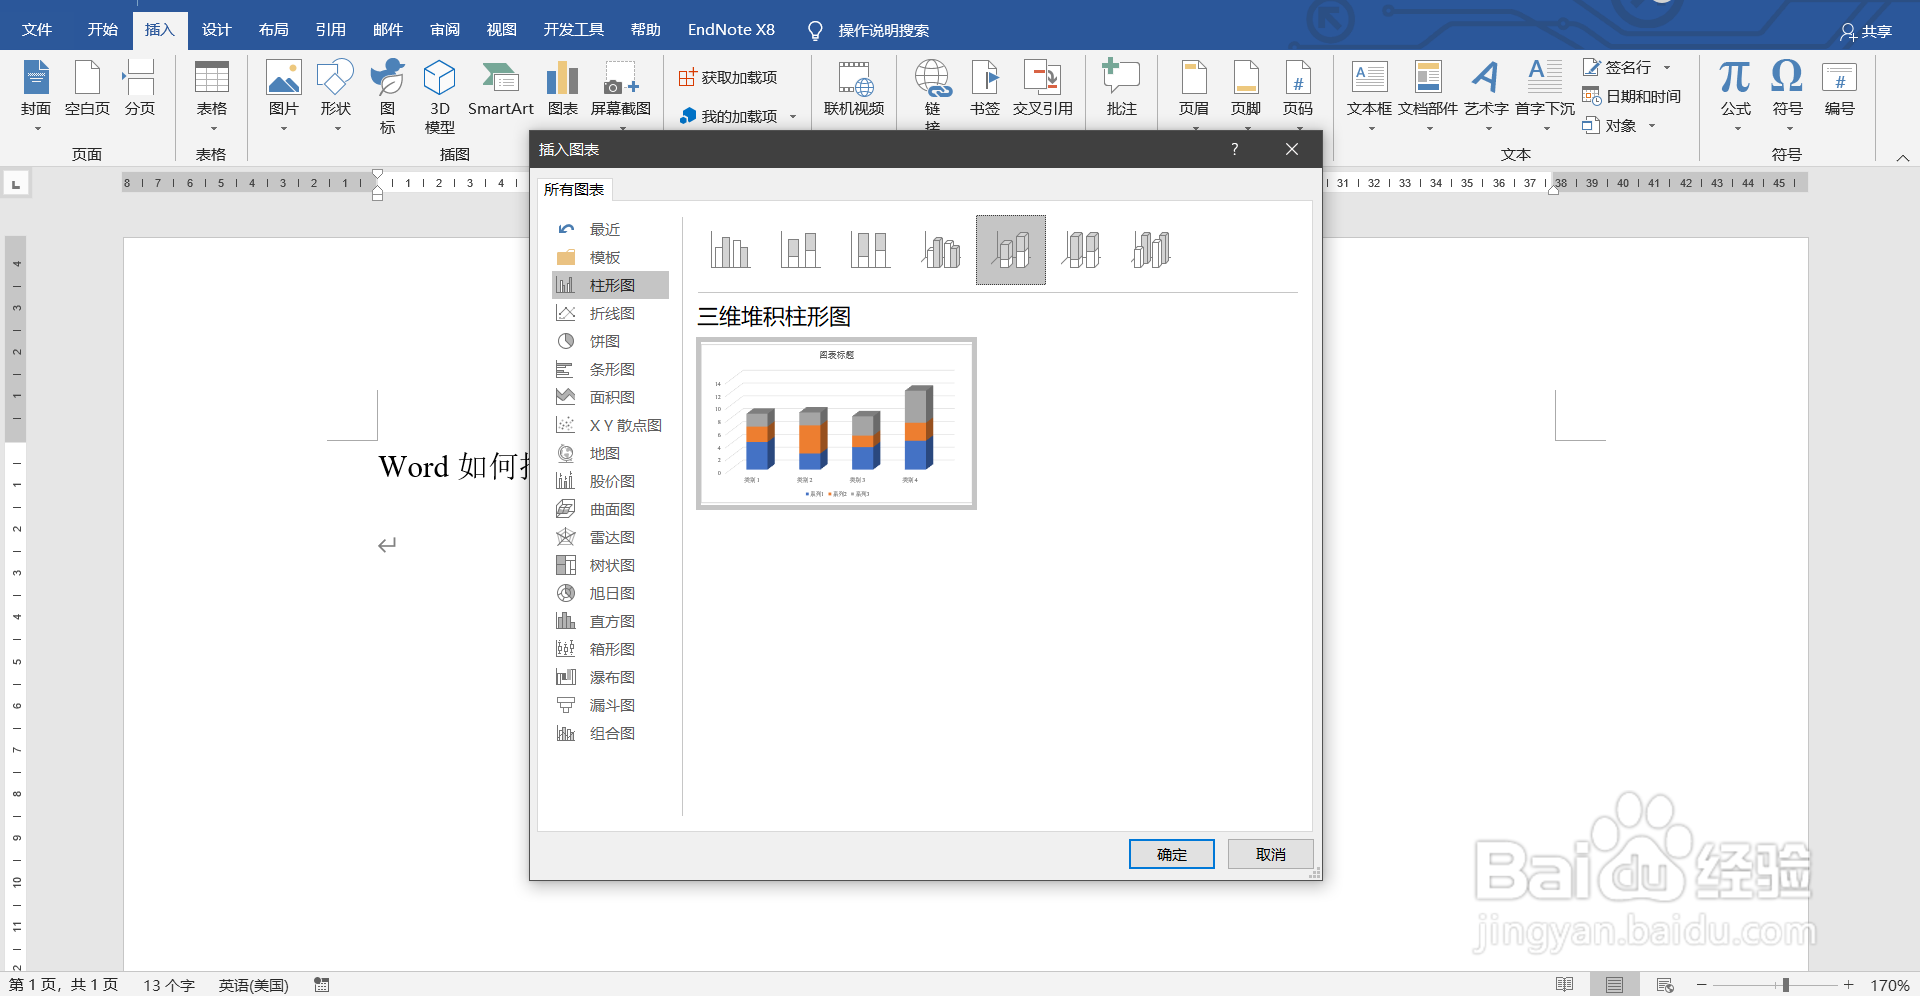Click the 共享 share button
The height and width of the screenshot is (996, 1920).
(x=1866, y=32)
